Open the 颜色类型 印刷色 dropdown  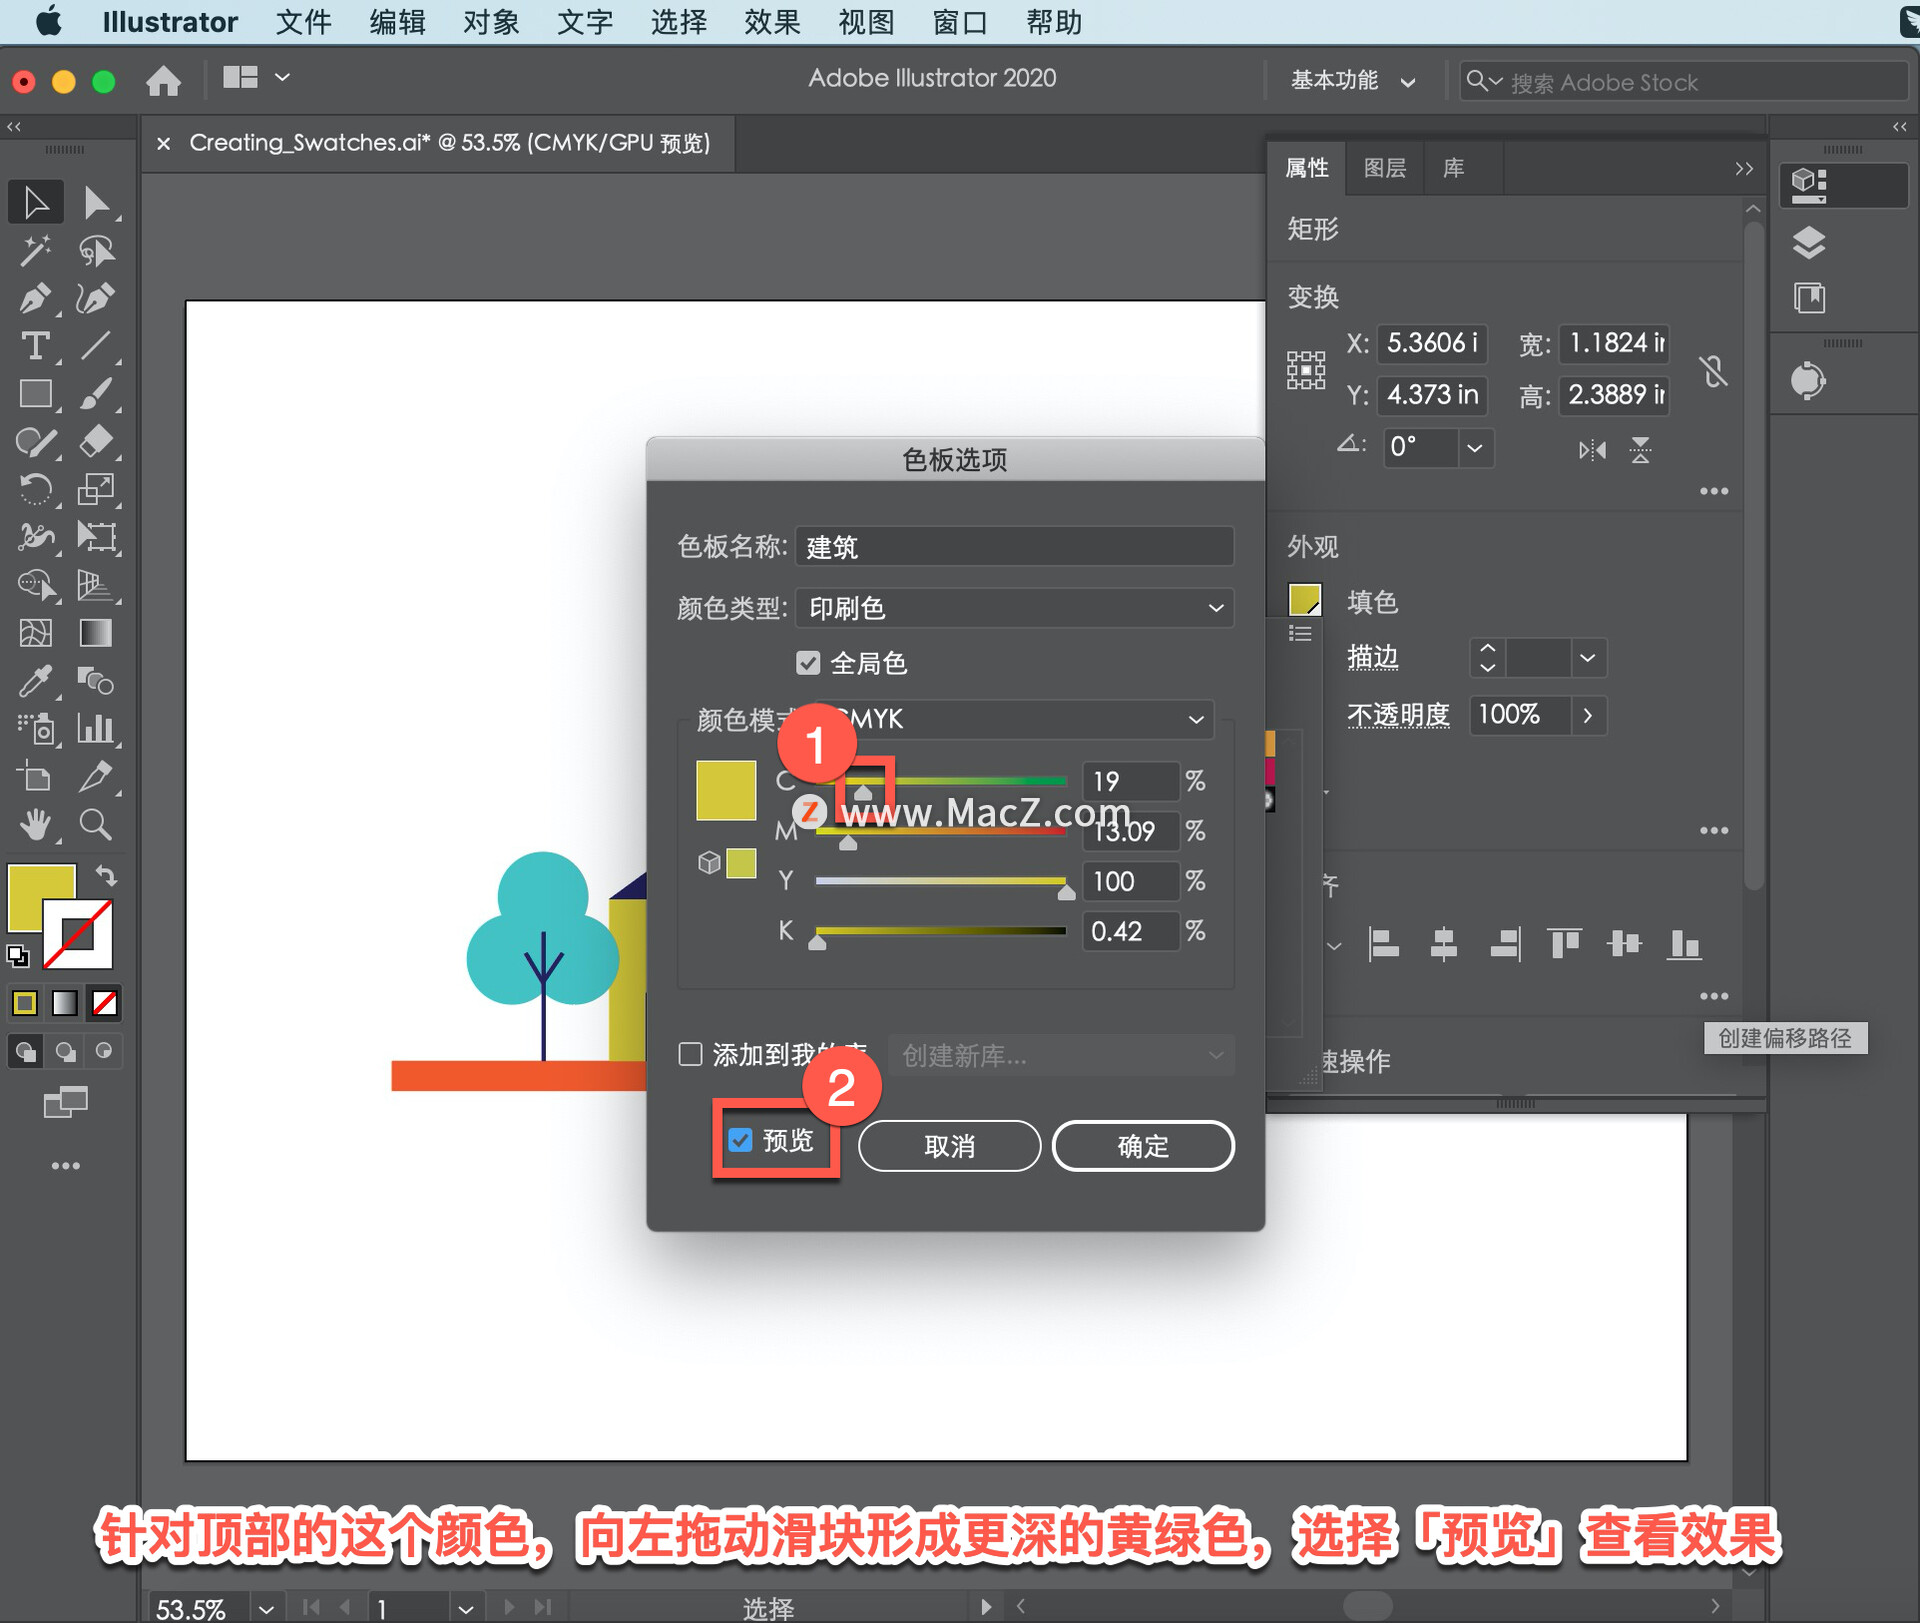(1014, 608)
